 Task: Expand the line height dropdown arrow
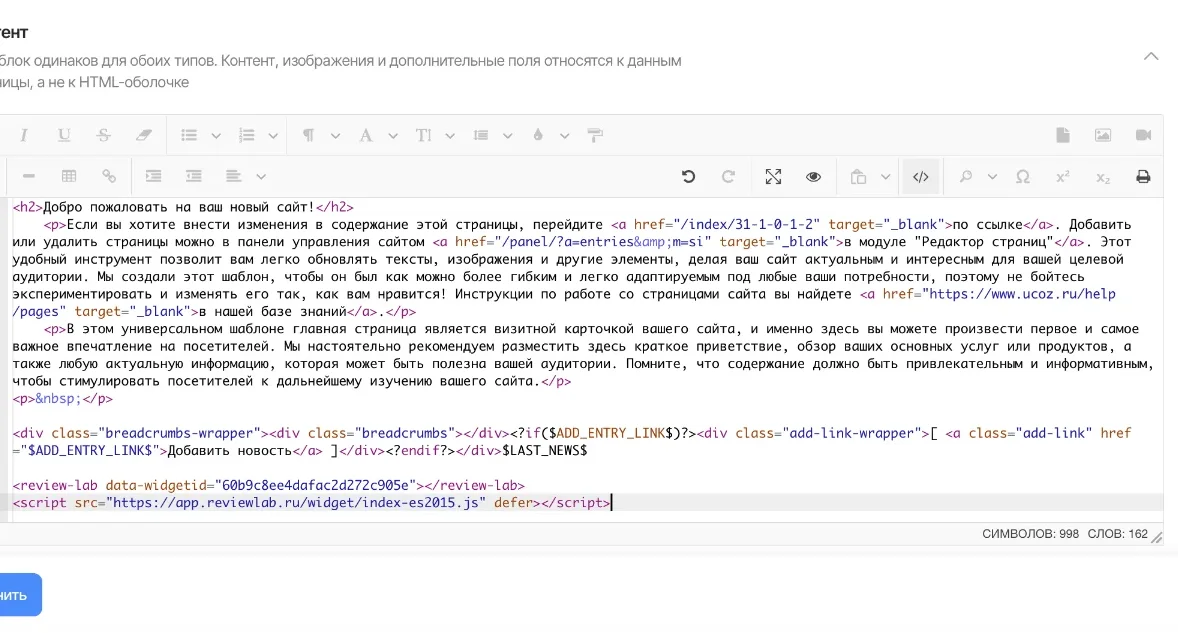(508, 136)
